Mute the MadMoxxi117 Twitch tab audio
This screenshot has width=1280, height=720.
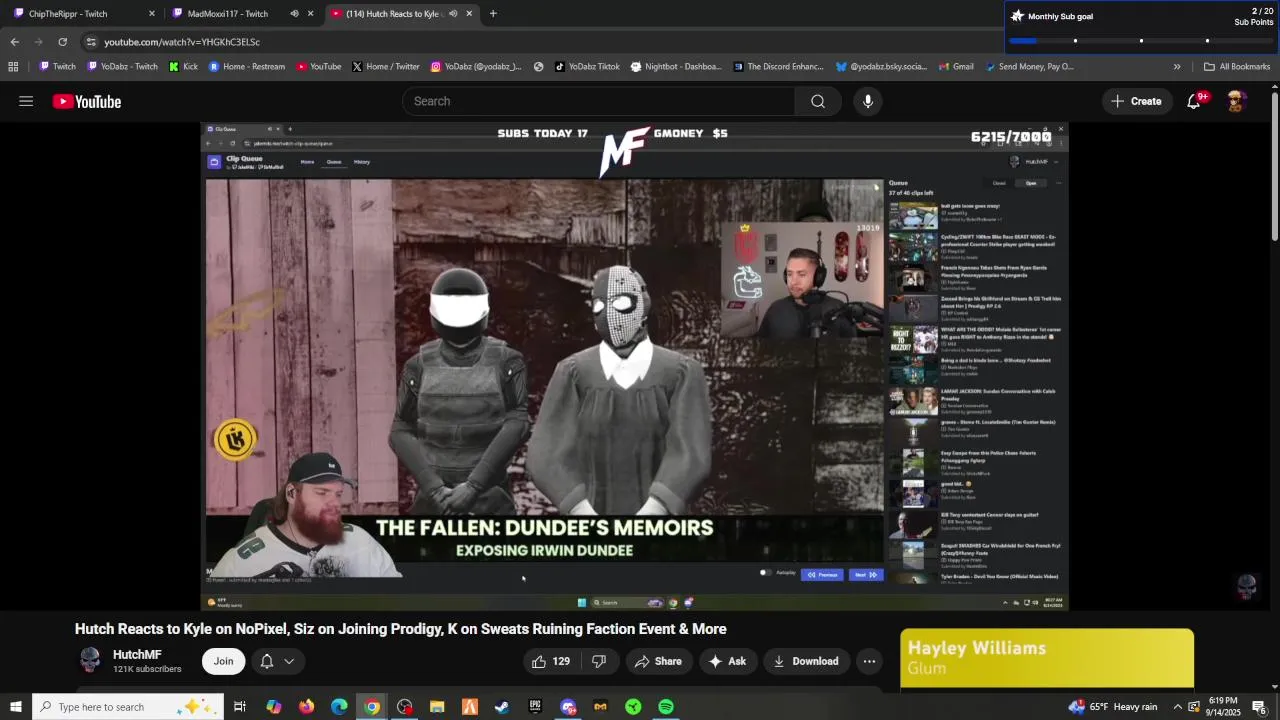point(294,14)
